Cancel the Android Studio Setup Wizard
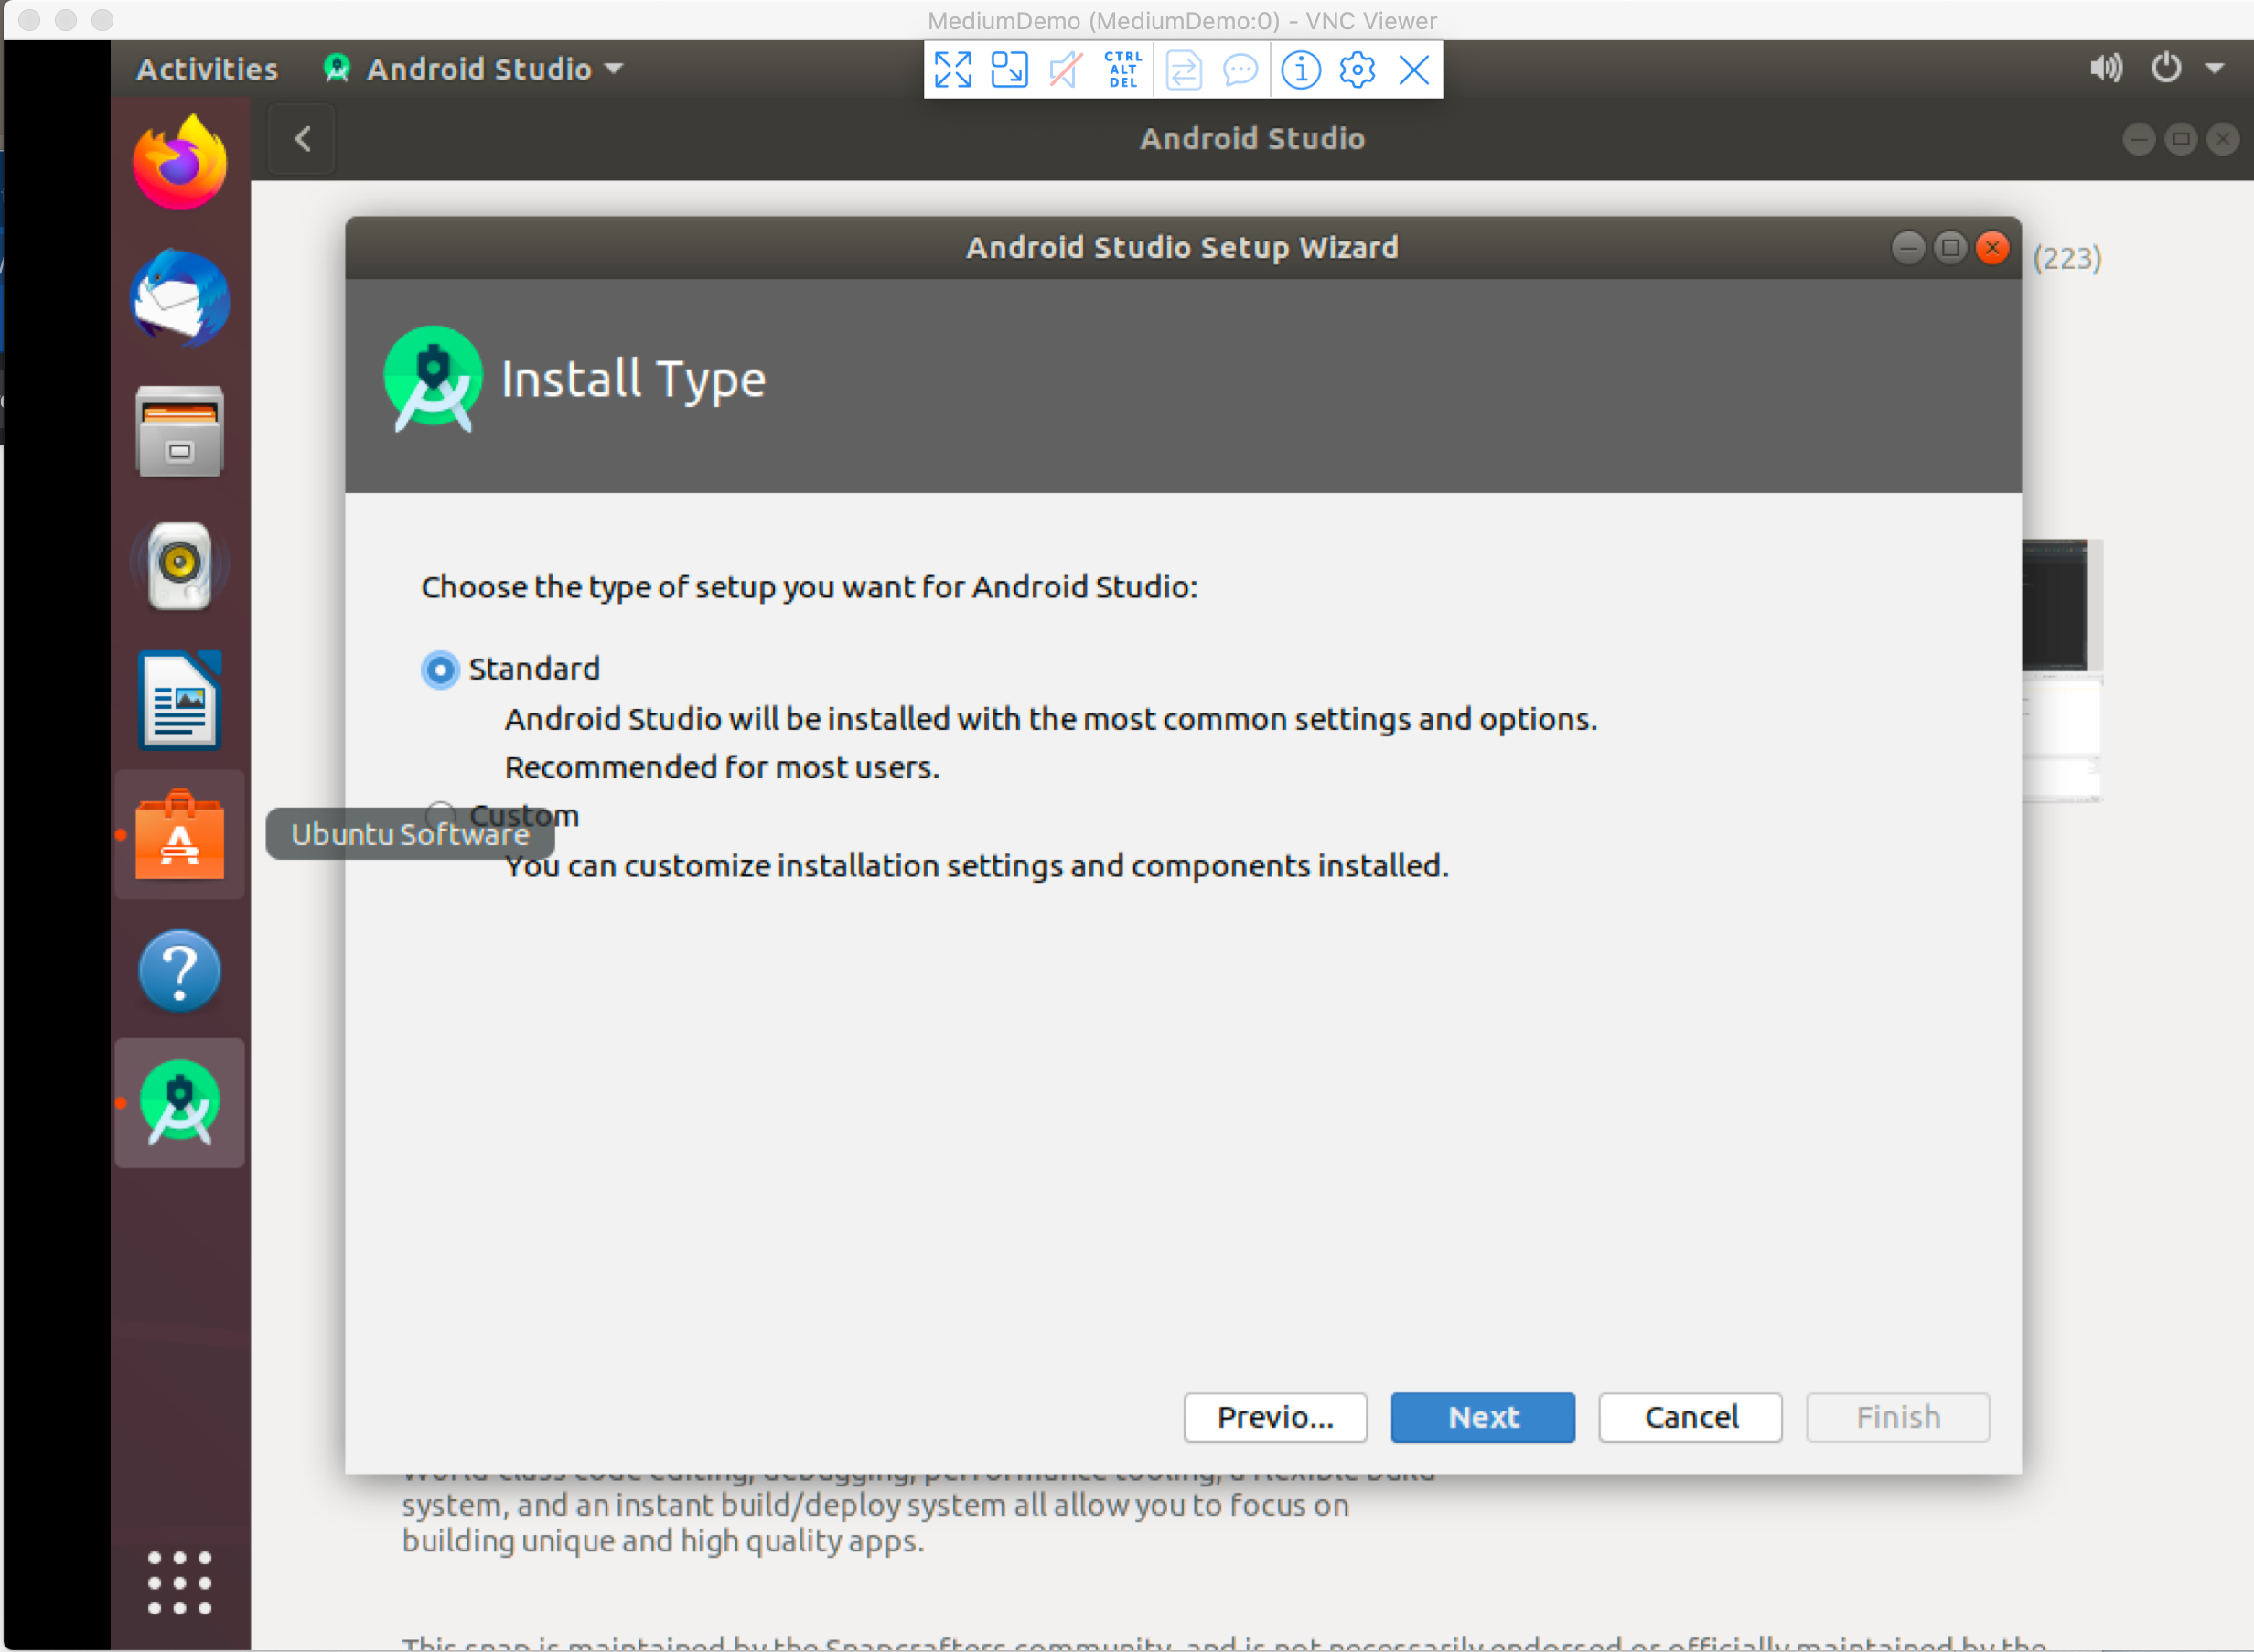This screenshot has height=1652, width=2254. pyautogui.click(x=1690, y=1416)
